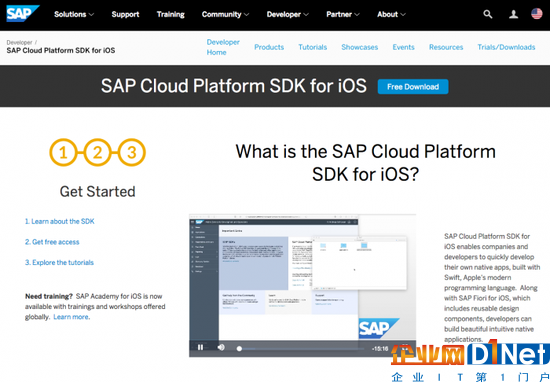The image size is (550, 382).
Task: Open the user account icon
Action: click(x=514, y=14)
